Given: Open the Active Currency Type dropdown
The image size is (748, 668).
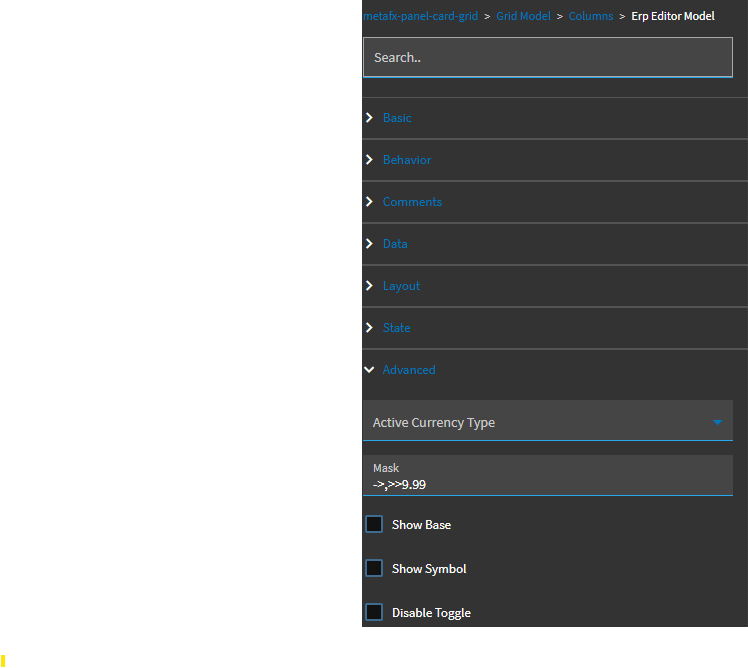Looking at the screenshot, I should (x=548, y=420).
